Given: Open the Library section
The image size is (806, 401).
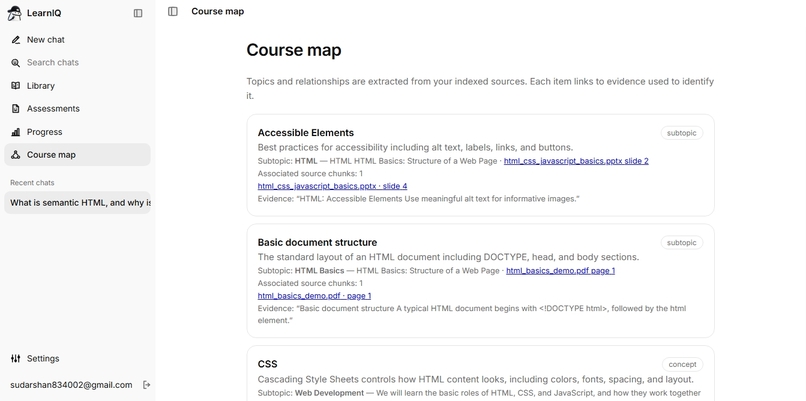Looking at the screenshot, I should [77, 86].
